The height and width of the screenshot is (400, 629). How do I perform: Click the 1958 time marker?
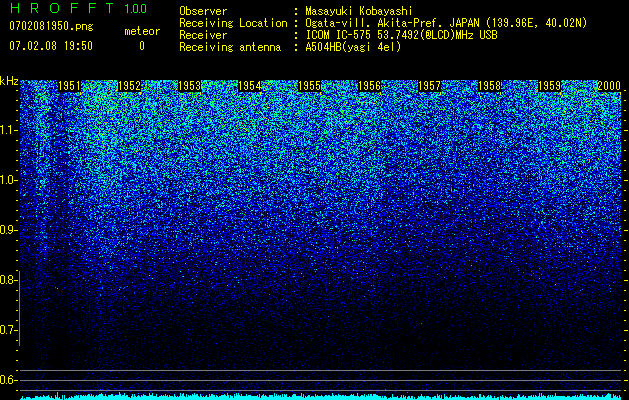pos(489,86)
